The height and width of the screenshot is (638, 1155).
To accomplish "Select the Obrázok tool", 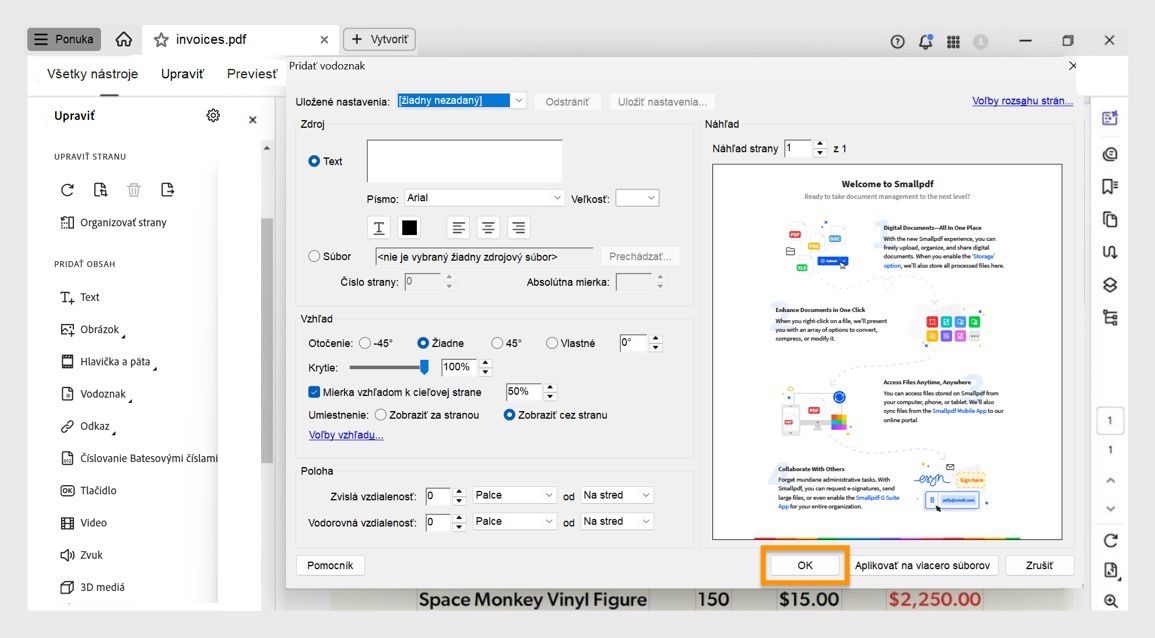I will [x=90, y=329].
